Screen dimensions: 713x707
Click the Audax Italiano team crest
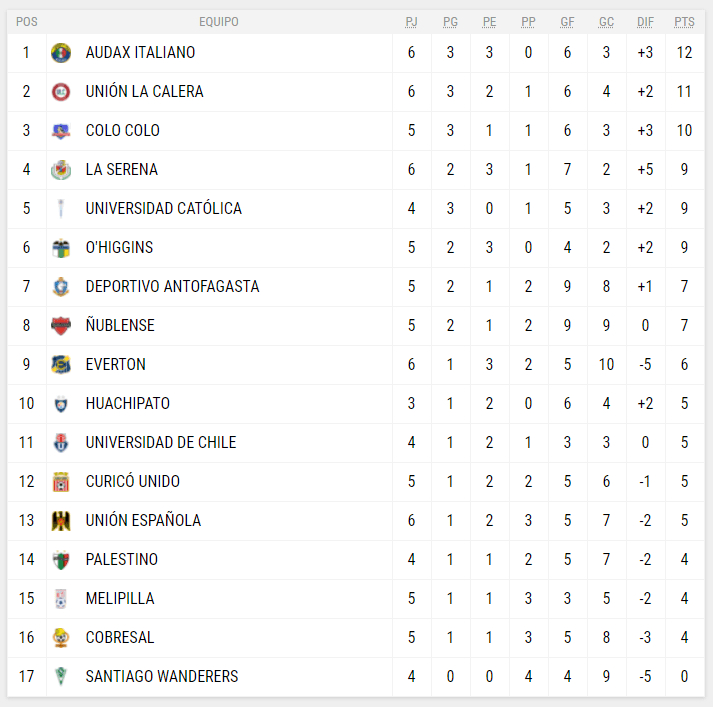click(61, 53)
